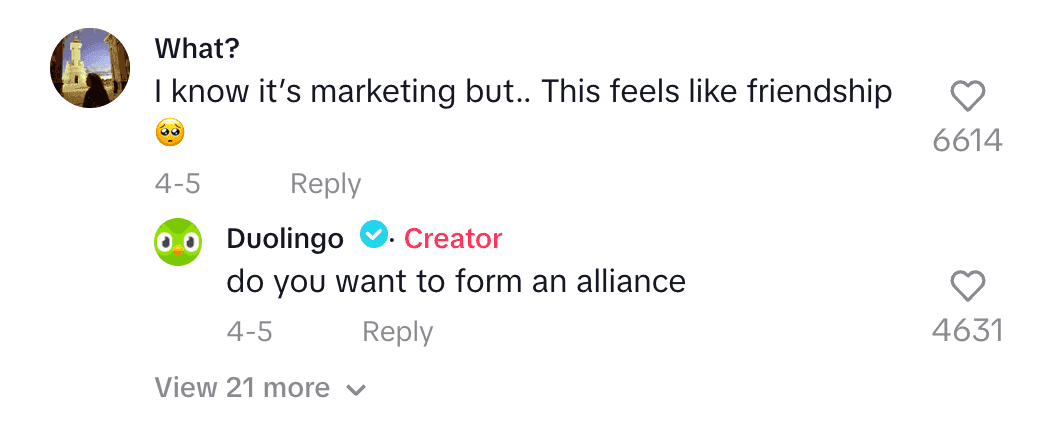Reply to Duolingo's alliance comment

tap(397, 332)
